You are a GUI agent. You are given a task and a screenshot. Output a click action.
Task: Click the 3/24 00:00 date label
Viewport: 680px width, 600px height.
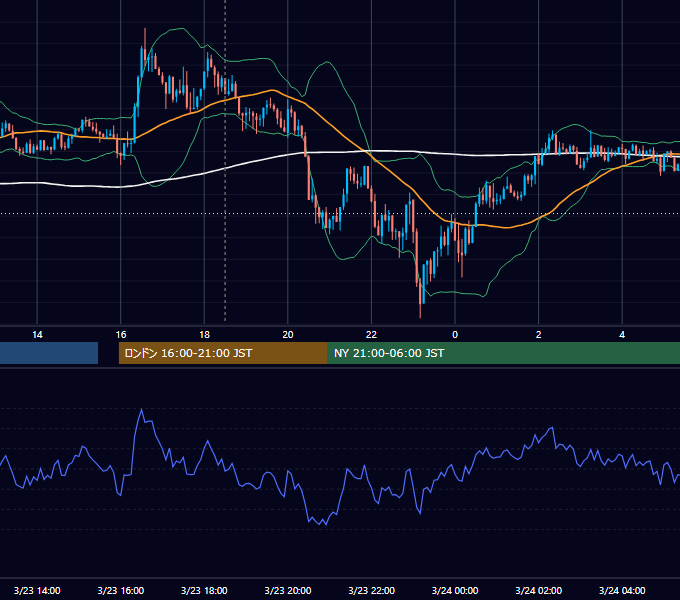coord(455,590)
